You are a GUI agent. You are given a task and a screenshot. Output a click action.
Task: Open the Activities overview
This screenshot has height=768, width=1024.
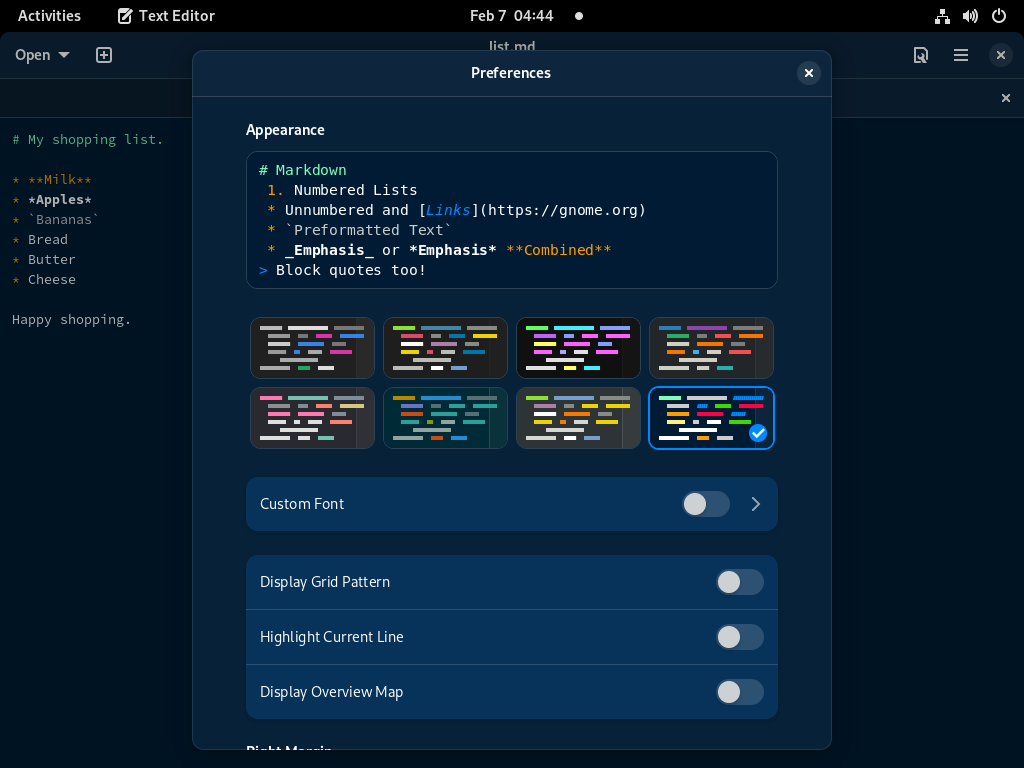click(x=49, y=16)
